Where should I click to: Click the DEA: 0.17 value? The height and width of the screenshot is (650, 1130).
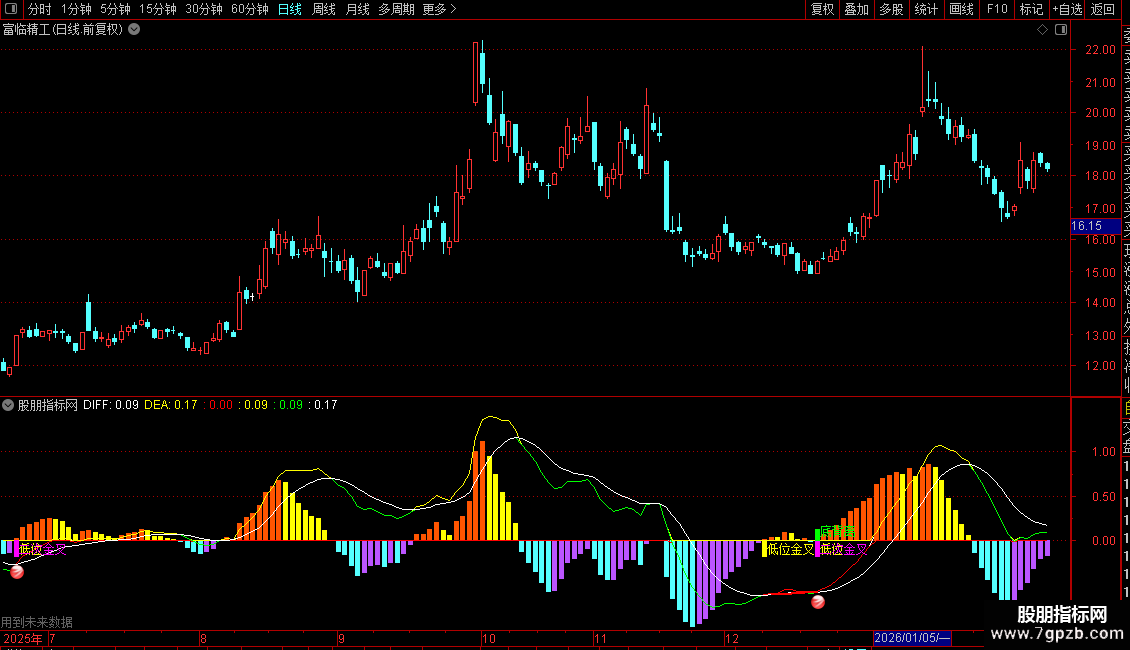pyautogui.click(x=171, y=405)
